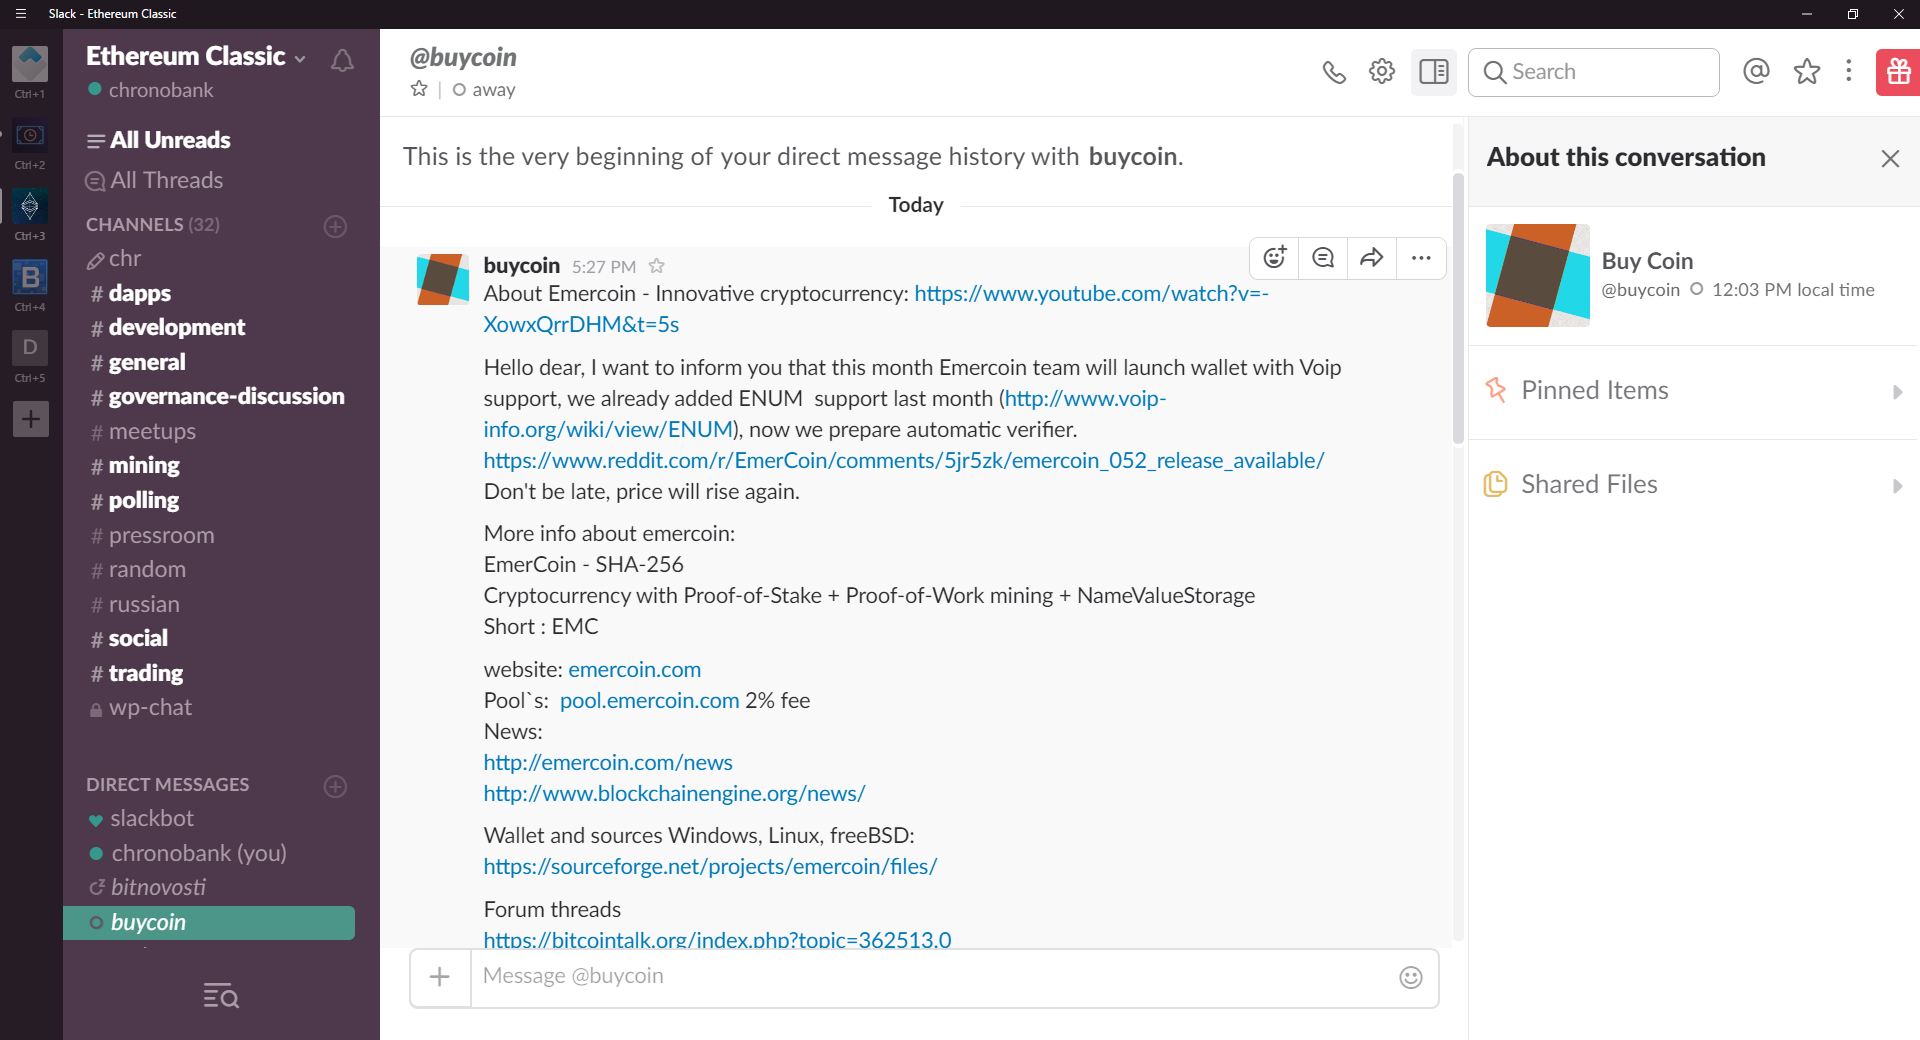This screenshot has width=1920, height=1040.
Task: Star the buycoin 5:27 PM message
Action: (657, 266)
